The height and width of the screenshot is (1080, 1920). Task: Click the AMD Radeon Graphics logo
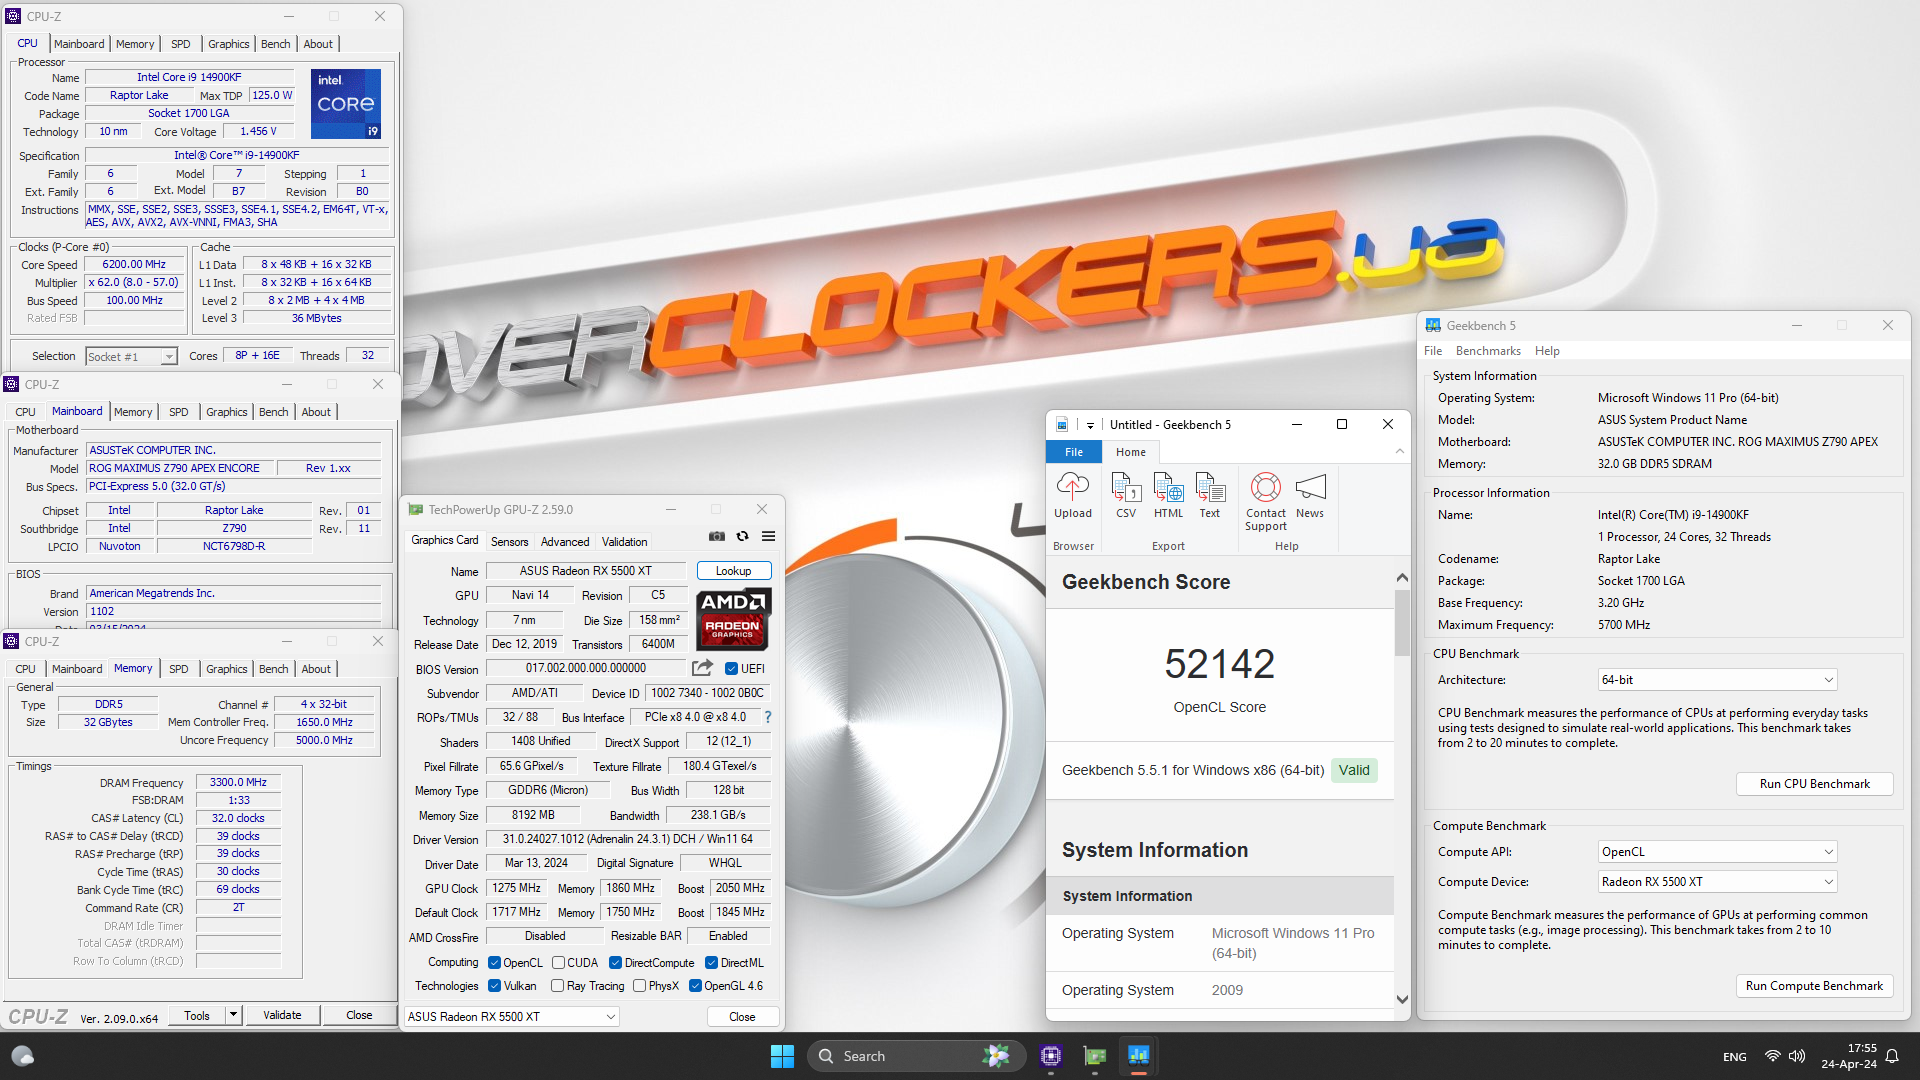(x=733, y=620)
